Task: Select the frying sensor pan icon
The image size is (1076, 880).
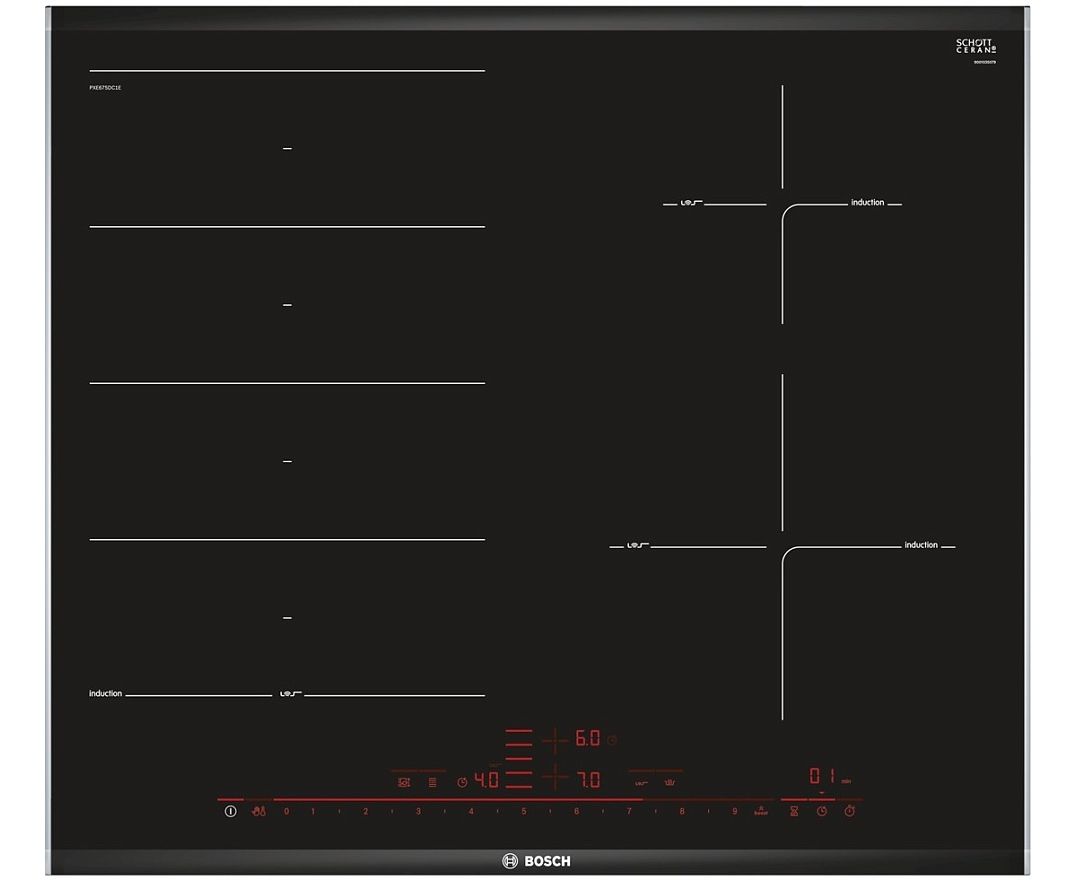Action: pos(404,782)
